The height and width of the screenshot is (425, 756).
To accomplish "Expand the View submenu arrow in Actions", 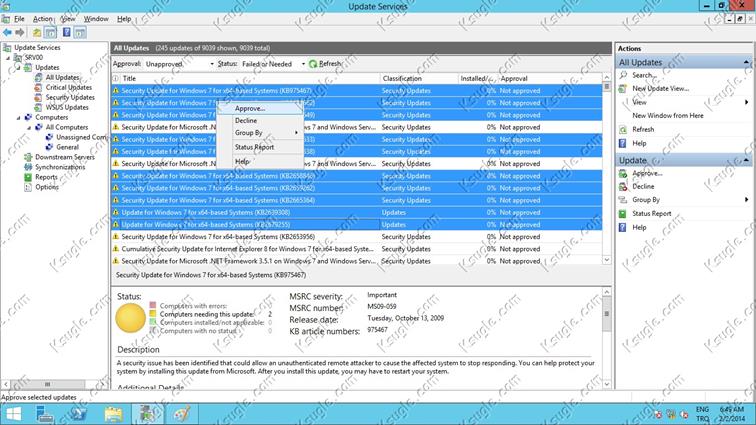I will [746, 102].
